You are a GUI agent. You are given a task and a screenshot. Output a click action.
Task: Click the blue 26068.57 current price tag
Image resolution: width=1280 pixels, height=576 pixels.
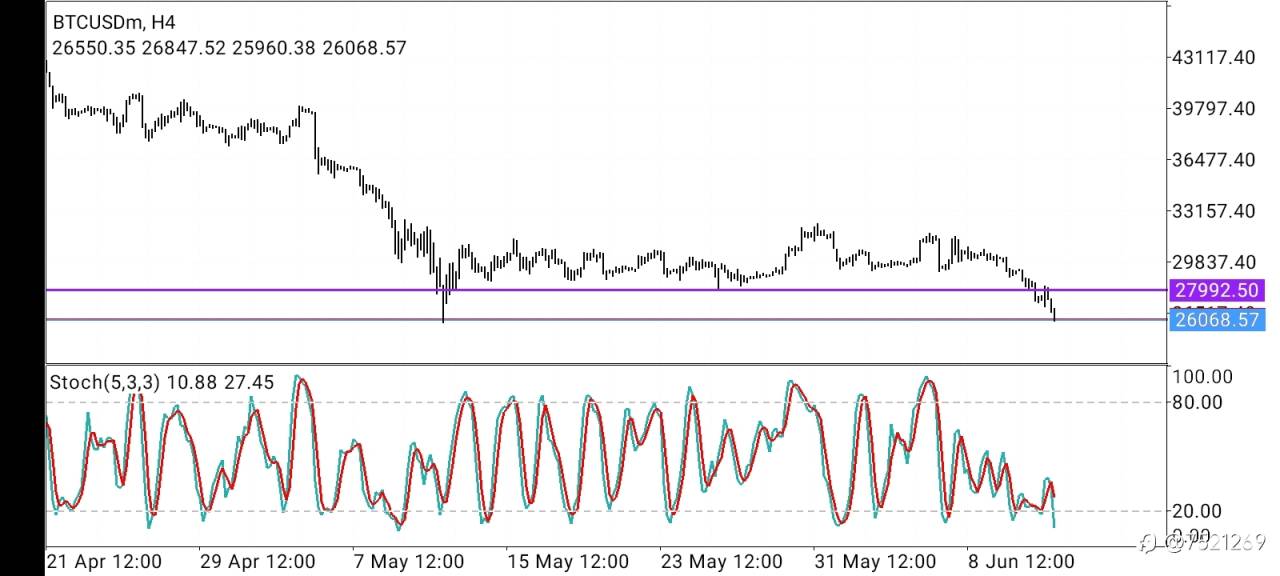(1216, 320)
